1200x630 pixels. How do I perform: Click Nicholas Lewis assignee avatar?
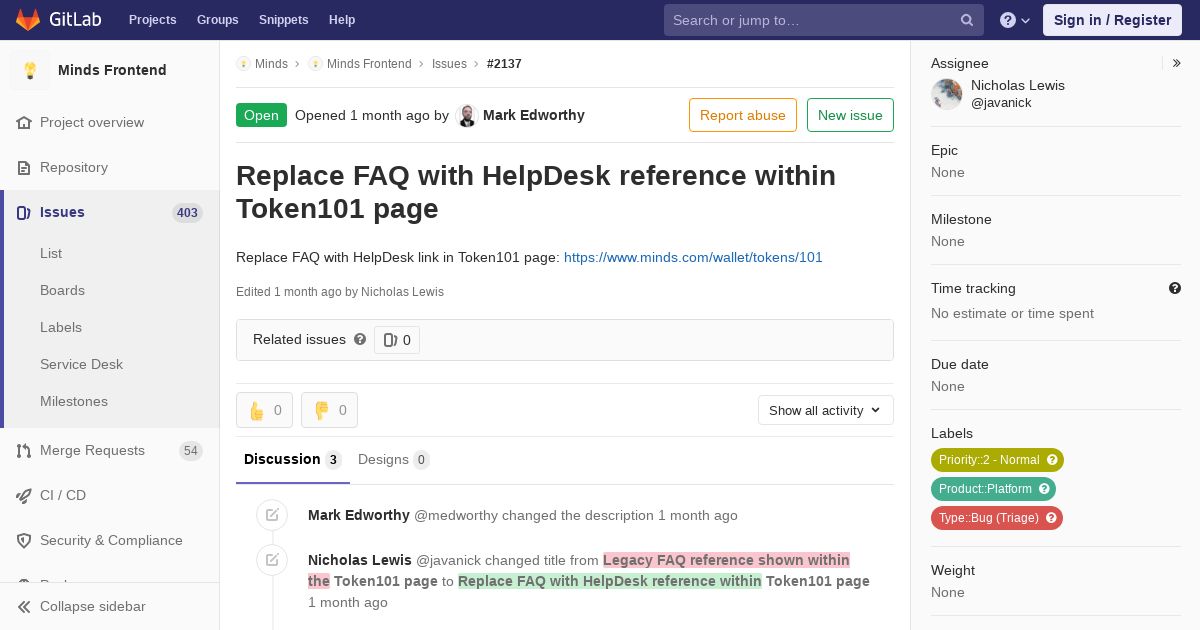(x=947, y=94)
